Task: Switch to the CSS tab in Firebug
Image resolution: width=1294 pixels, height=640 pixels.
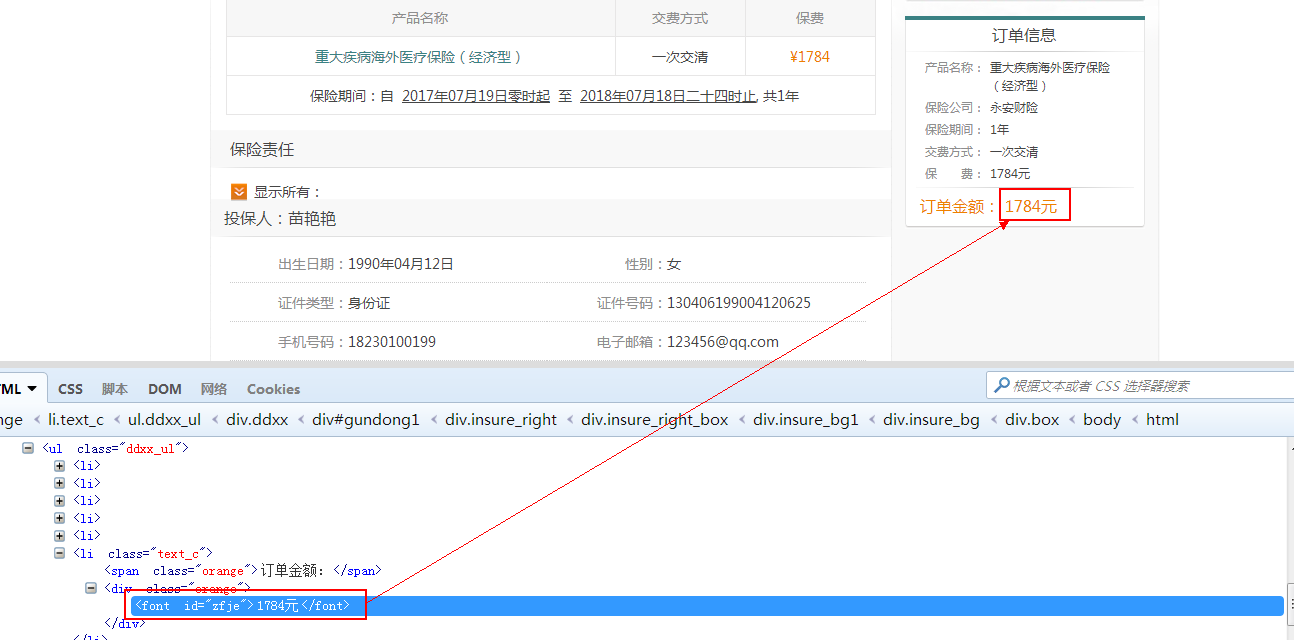Action: click(x=70, y=389)
